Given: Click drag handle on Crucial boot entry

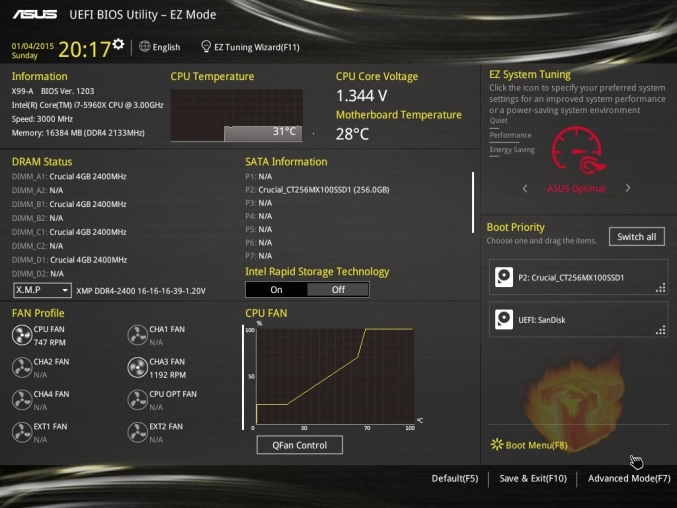Looking at the screenshot, I should [661, 288].
